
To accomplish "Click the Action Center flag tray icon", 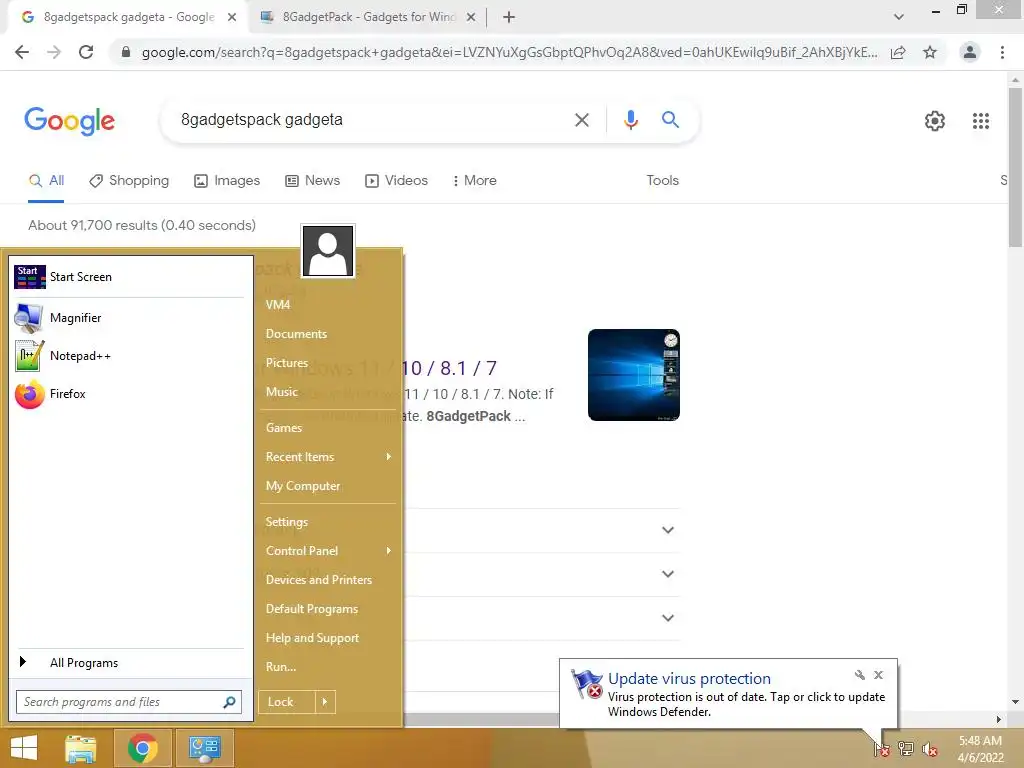I will click(x=882, y=749).
